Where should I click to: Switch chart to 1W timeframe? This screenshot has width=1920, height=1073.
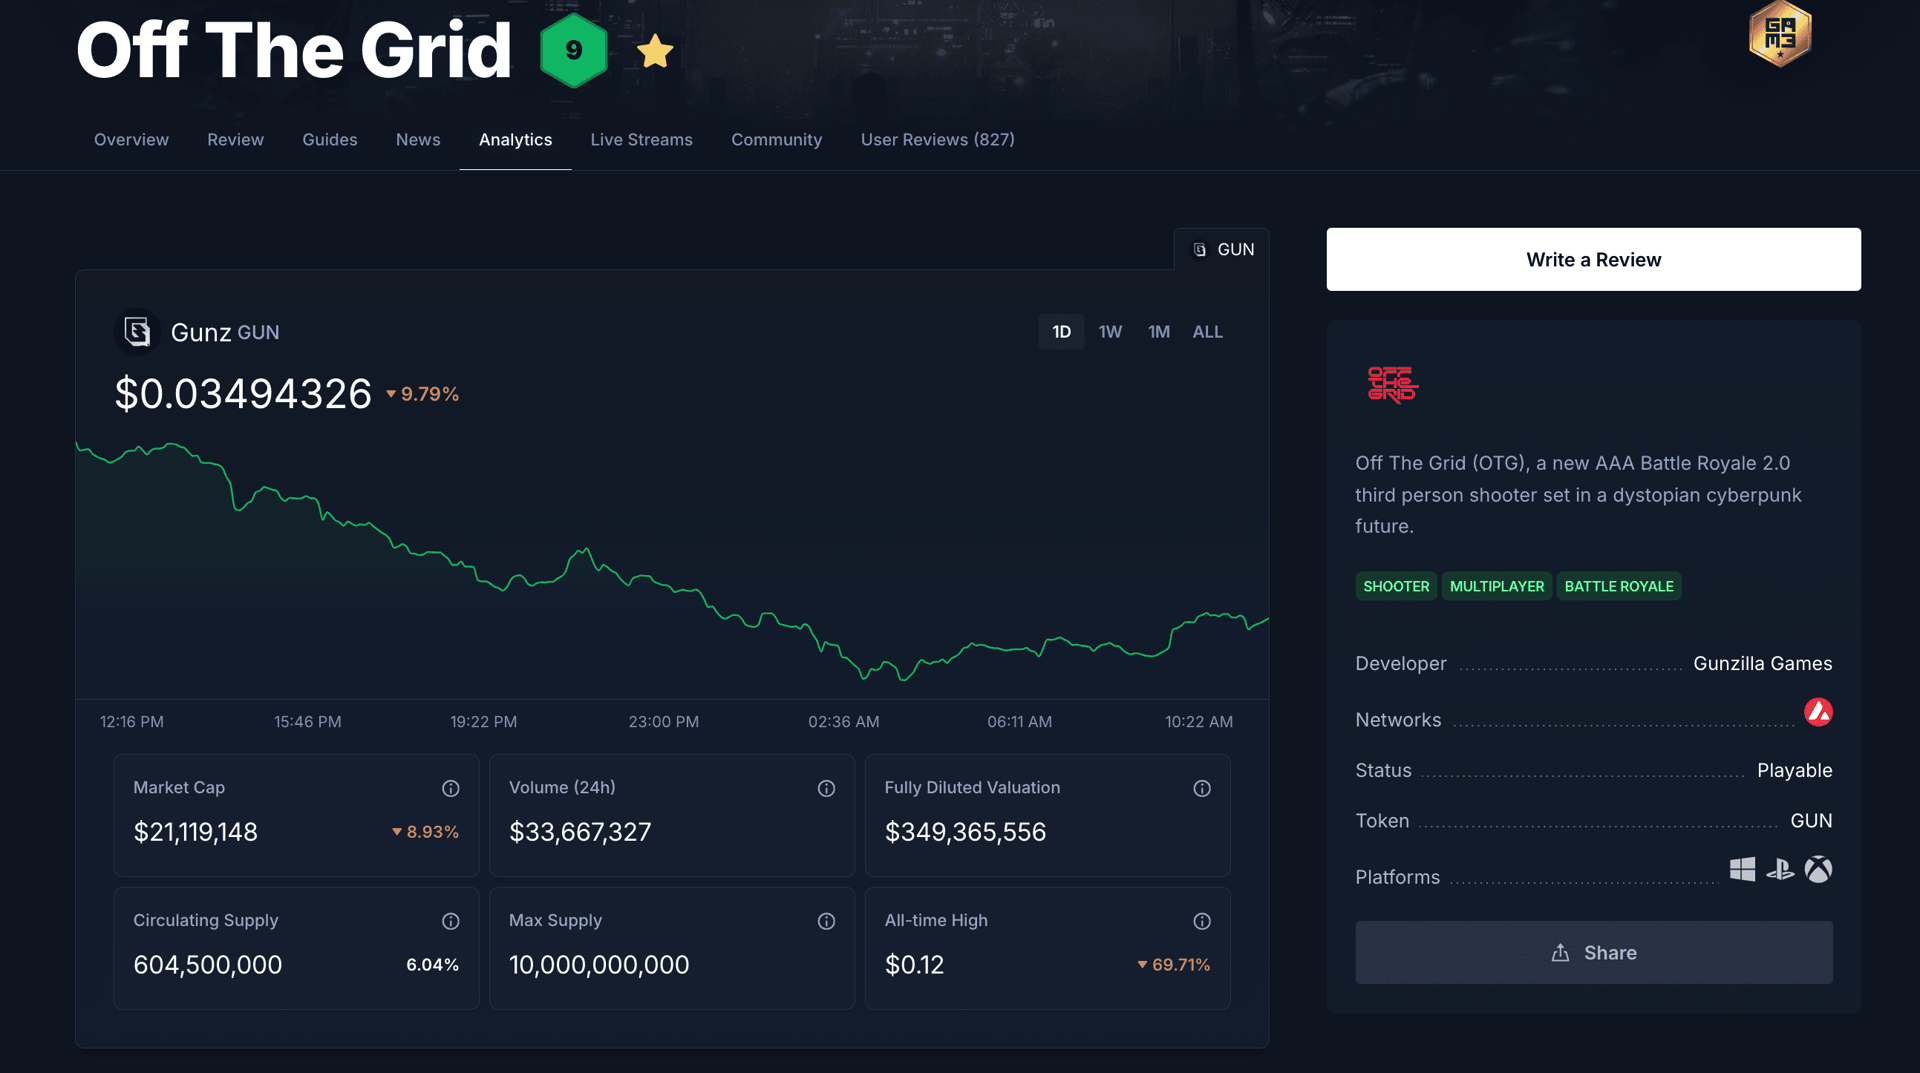click(x=1110, y=331)
